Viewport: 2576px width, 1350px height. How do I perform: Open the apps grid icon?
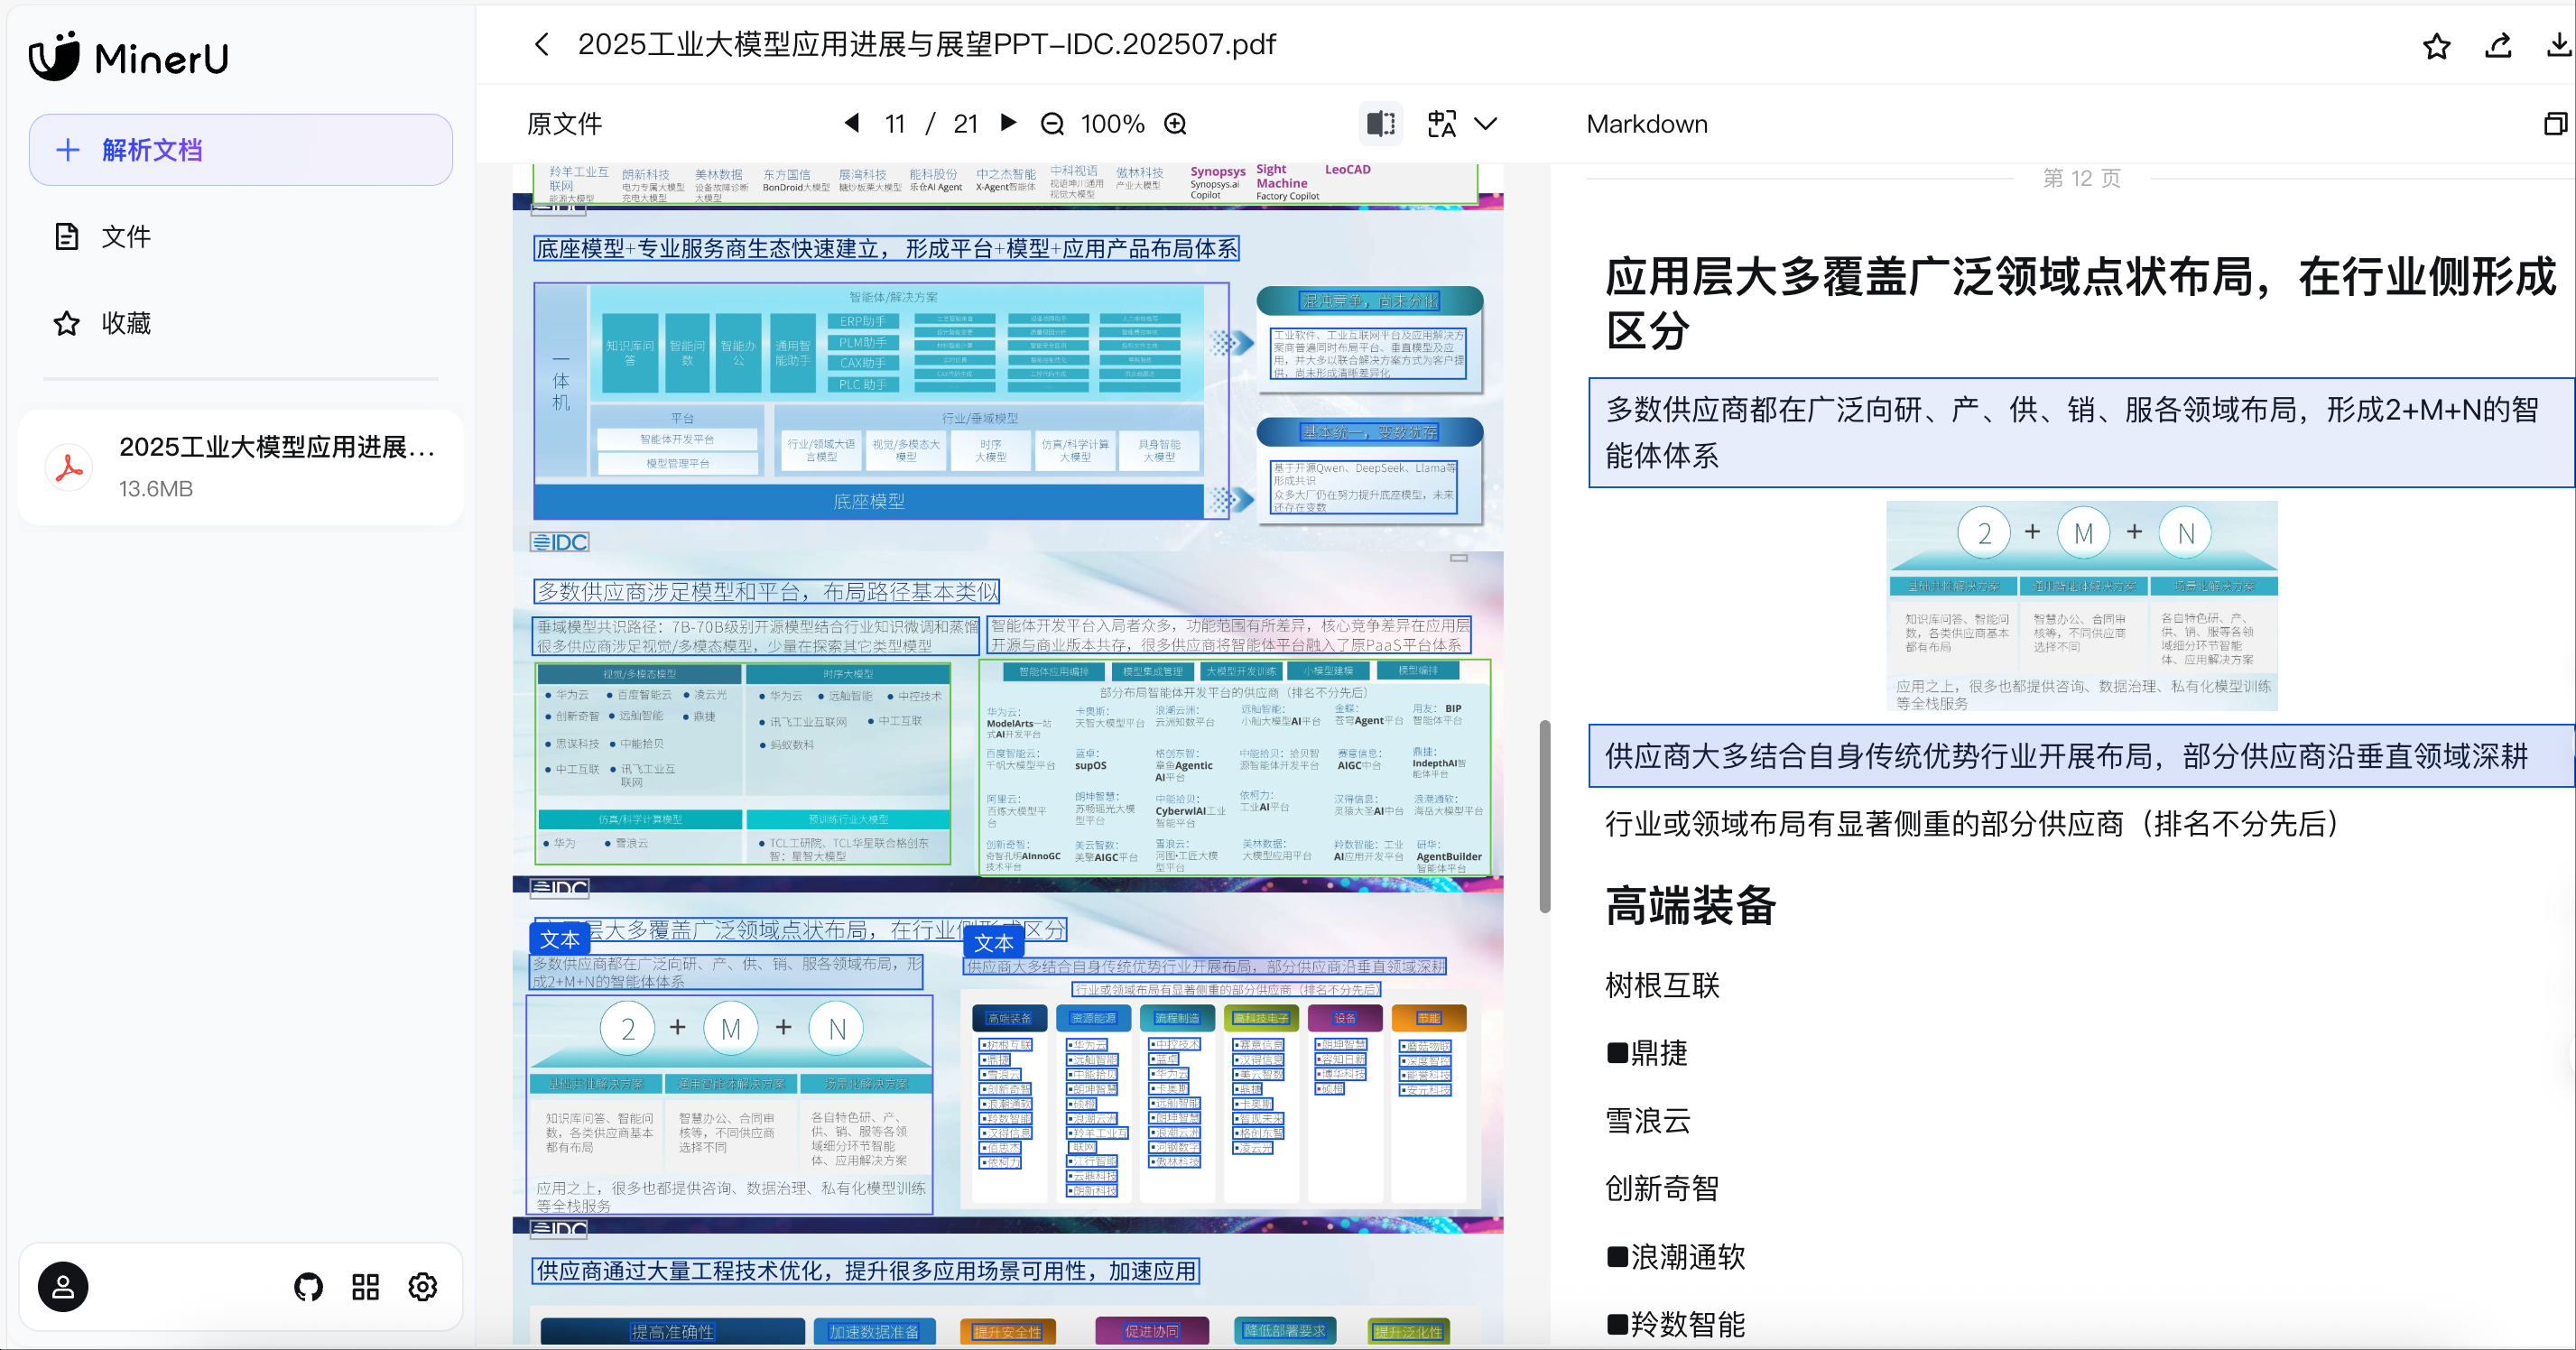tap(365, 1286)
